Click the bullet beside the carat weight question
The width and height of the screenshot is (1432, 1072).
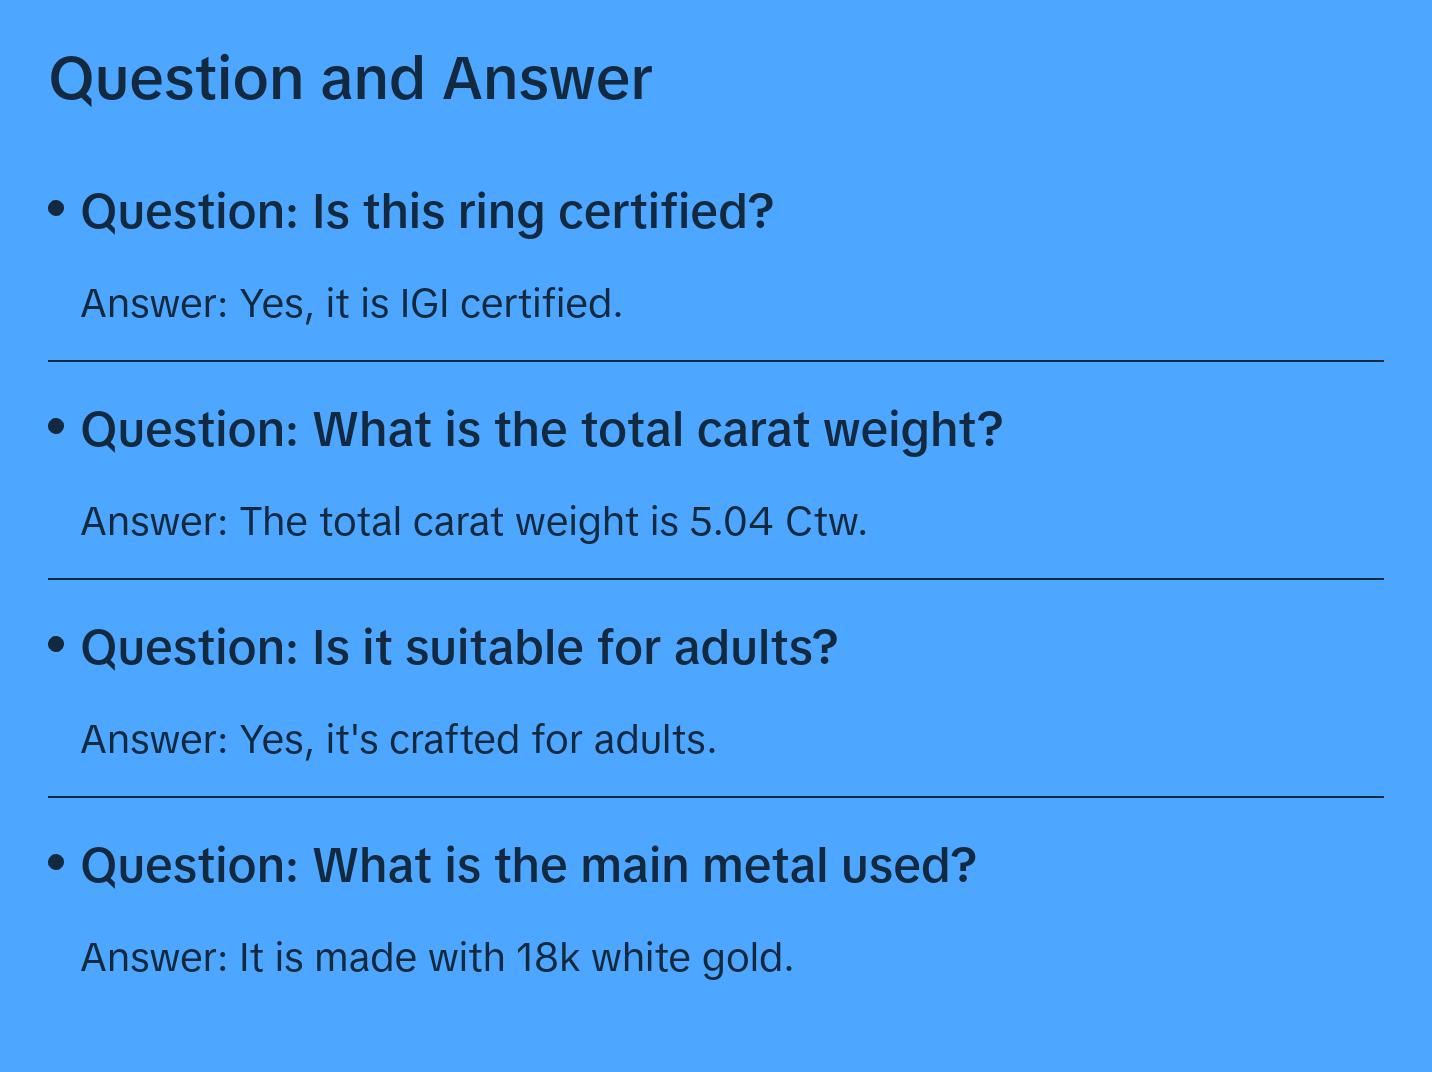(x=57, y=426)
